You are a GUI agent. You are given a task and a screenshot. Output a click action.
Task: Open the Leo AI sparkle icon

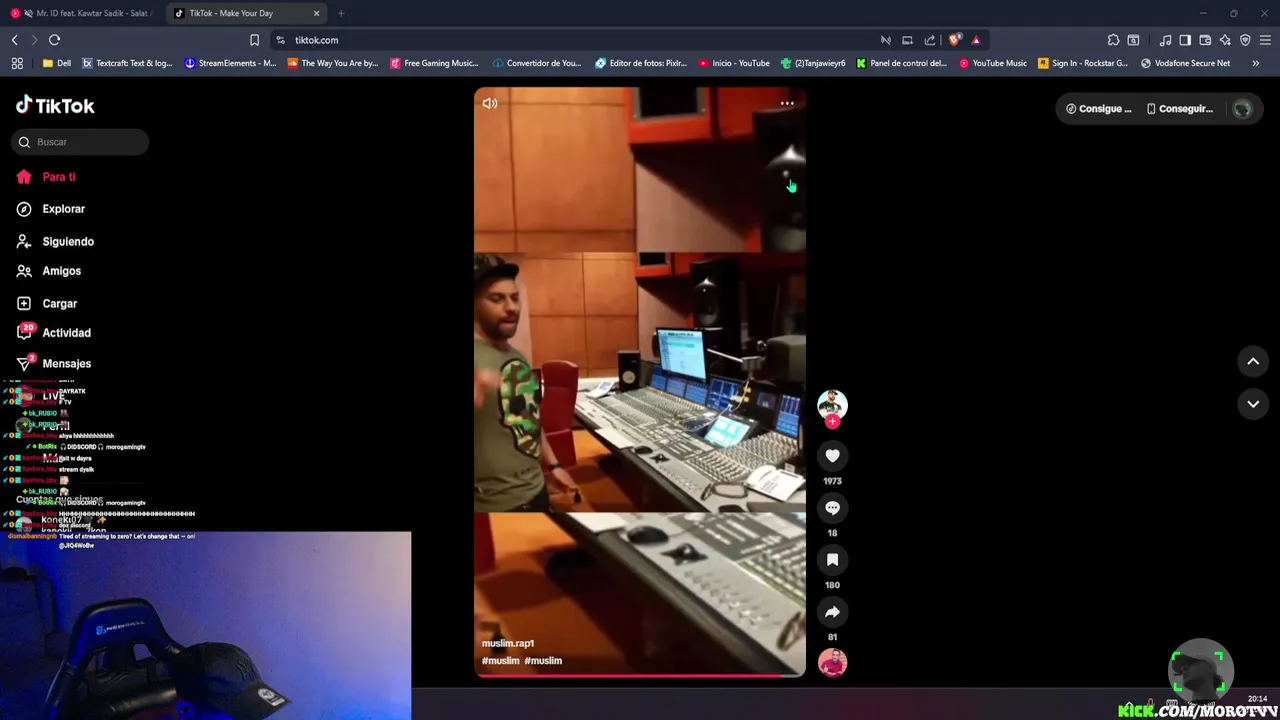[x=1225, y=40]
